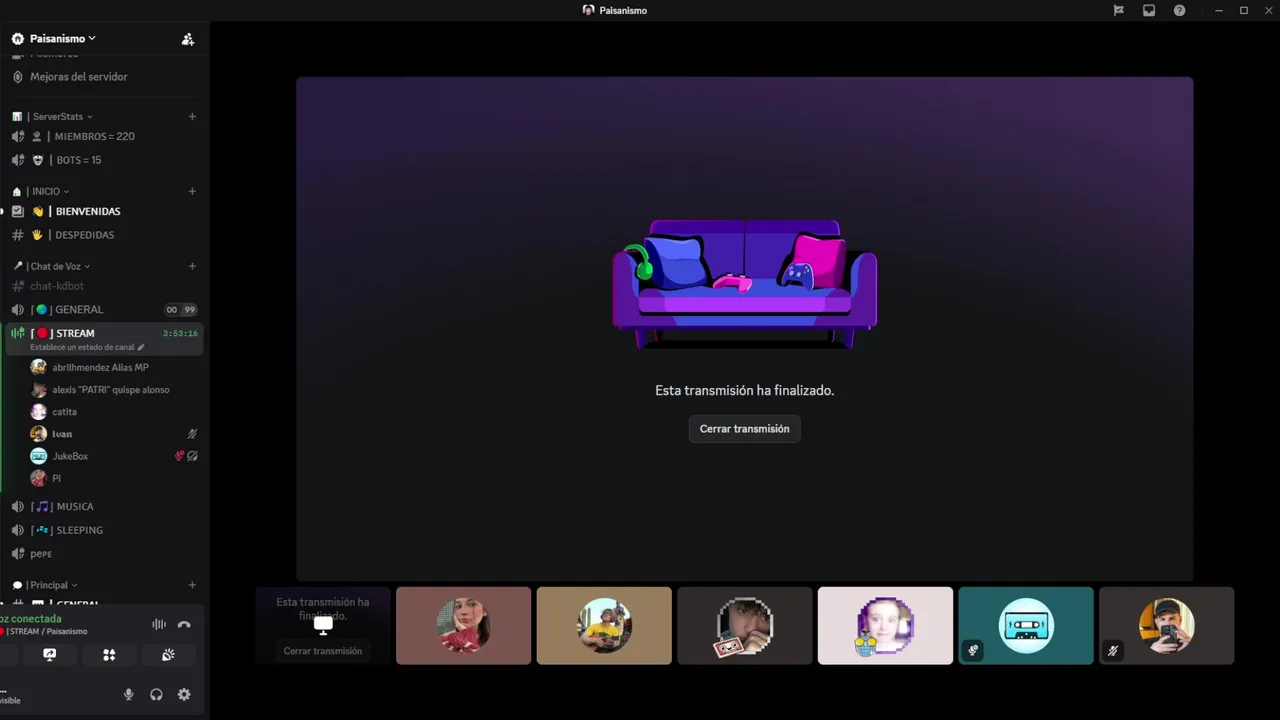Select participant tile holding a cassette tape
Image resolution: width=1280 pixels, height=720 pixels.
tap(745, 625)
